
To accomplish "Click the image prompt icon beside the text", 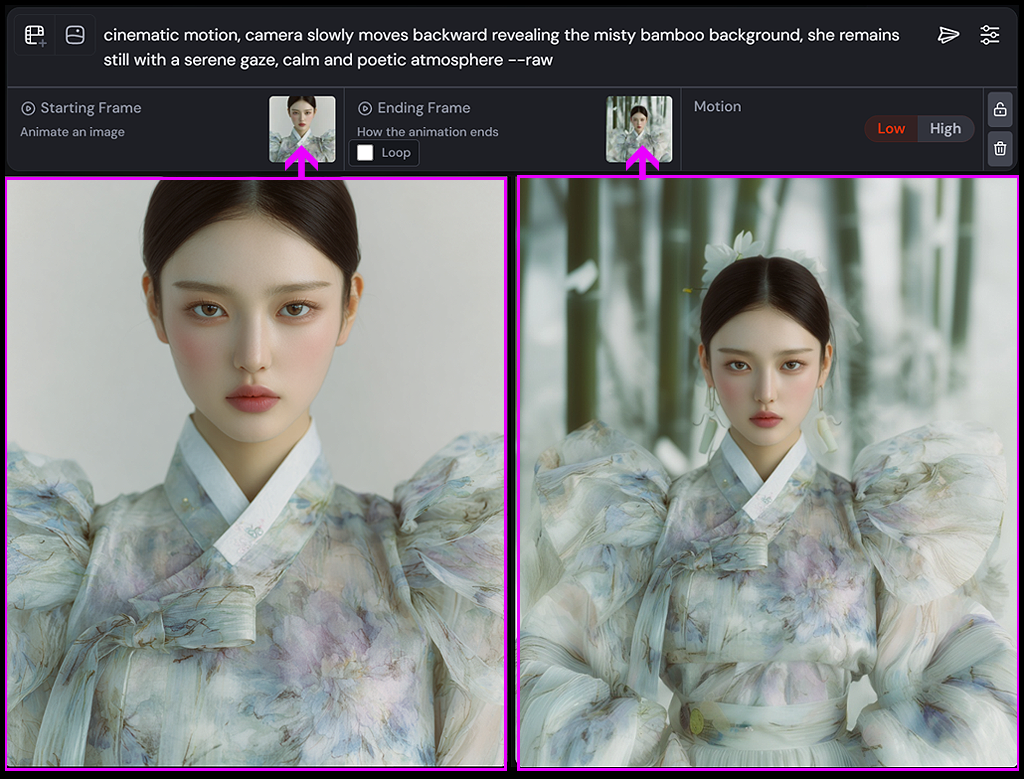I will (x=75, y=35).
